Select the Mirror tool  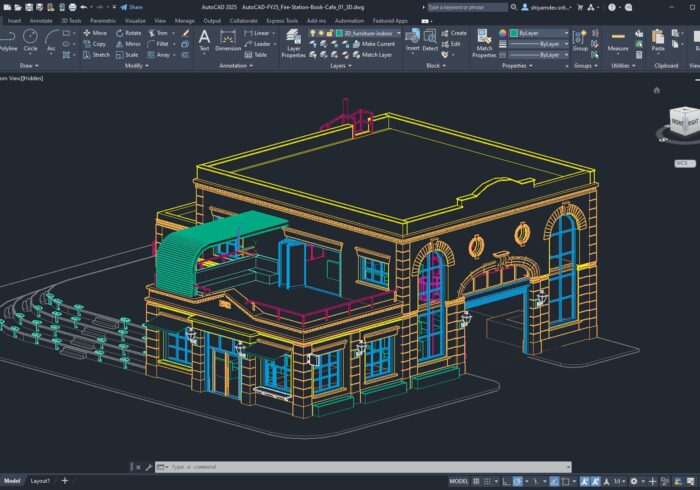point(128,44)
